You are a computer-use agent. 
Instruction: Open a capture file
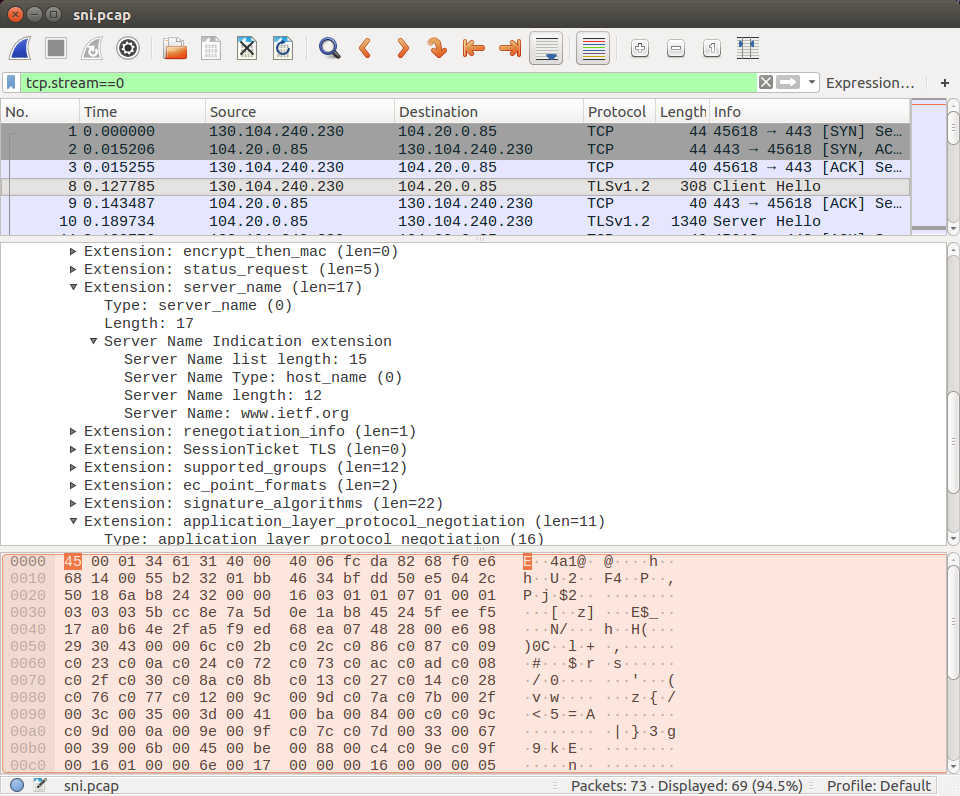(175, 48)
